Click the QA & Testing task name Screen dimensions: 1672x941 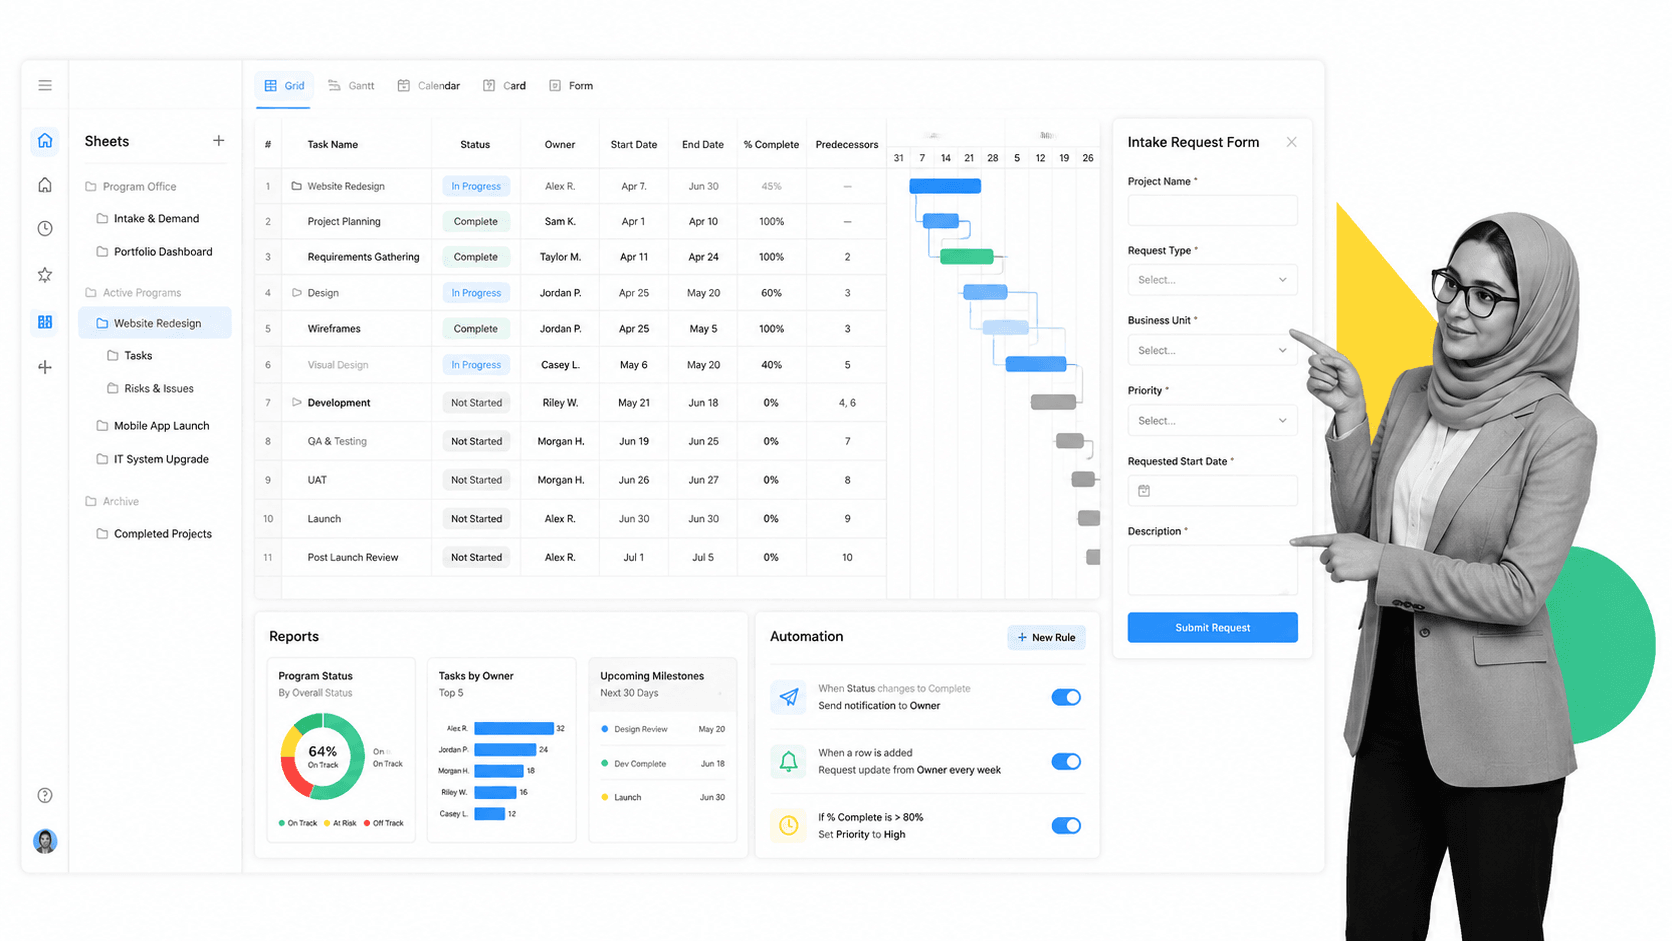point(337,441)
